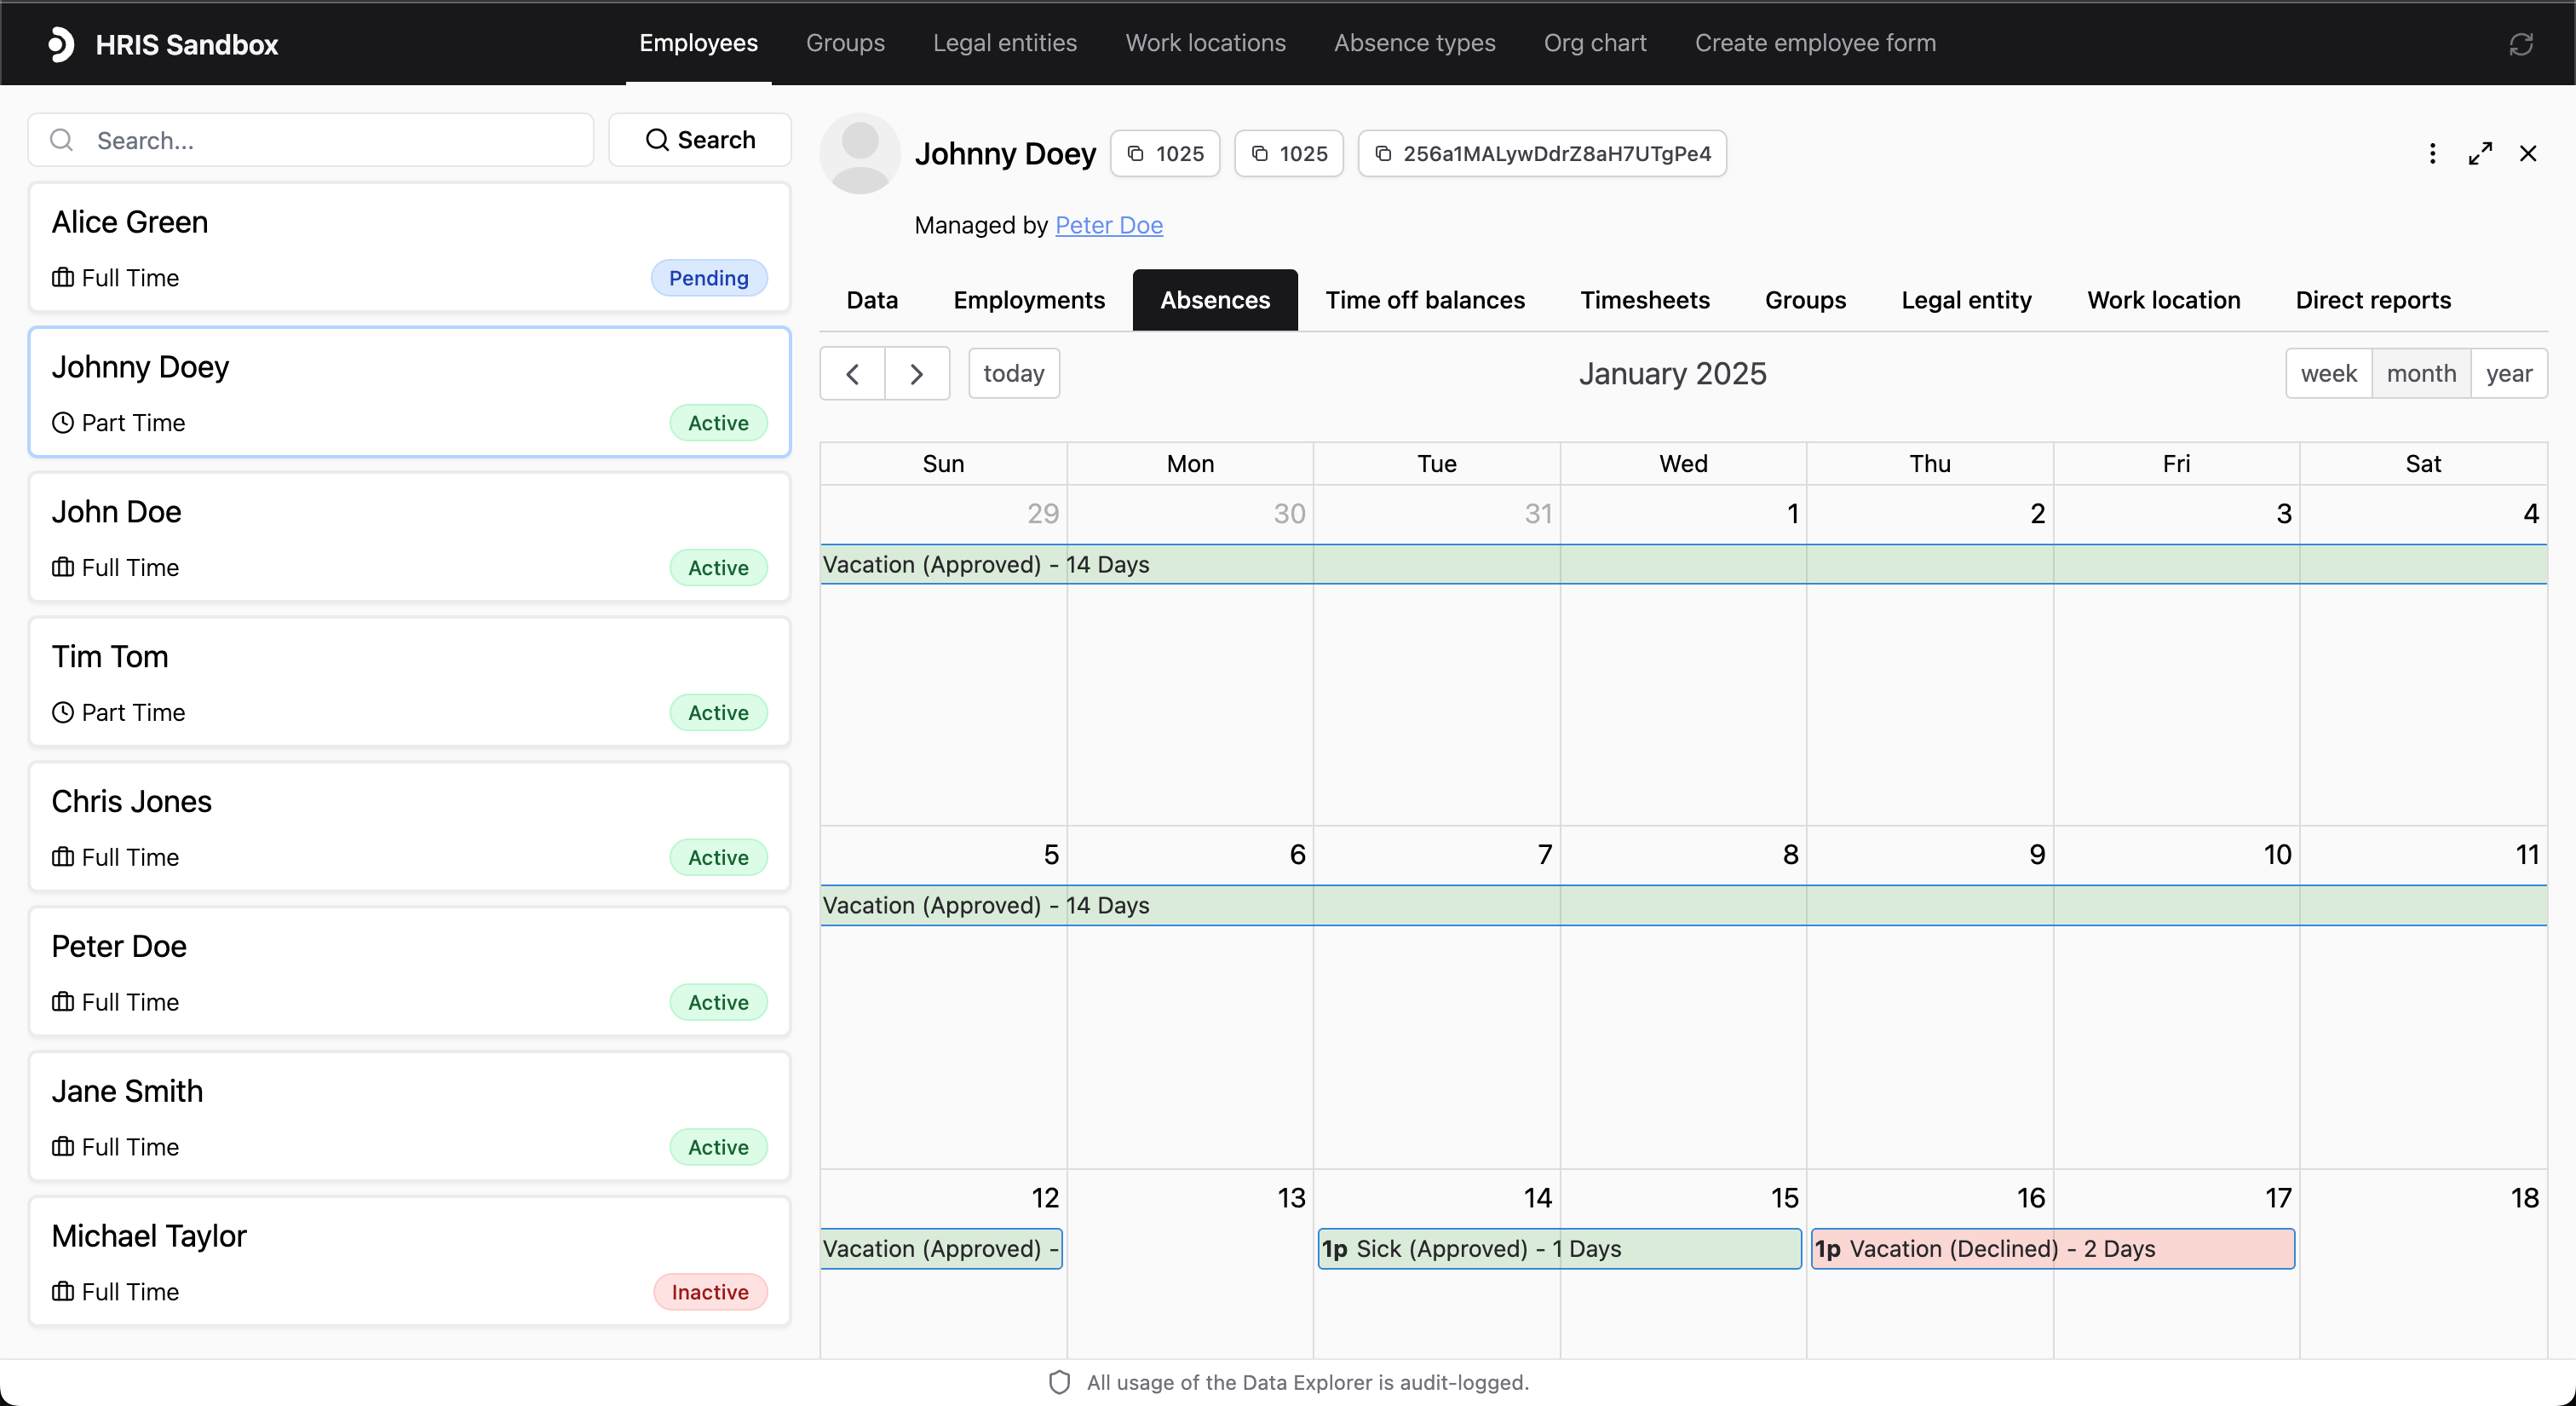2576x1406 pixels.
Task: Select Alice Green employee card
Action: tap(410, 248)
